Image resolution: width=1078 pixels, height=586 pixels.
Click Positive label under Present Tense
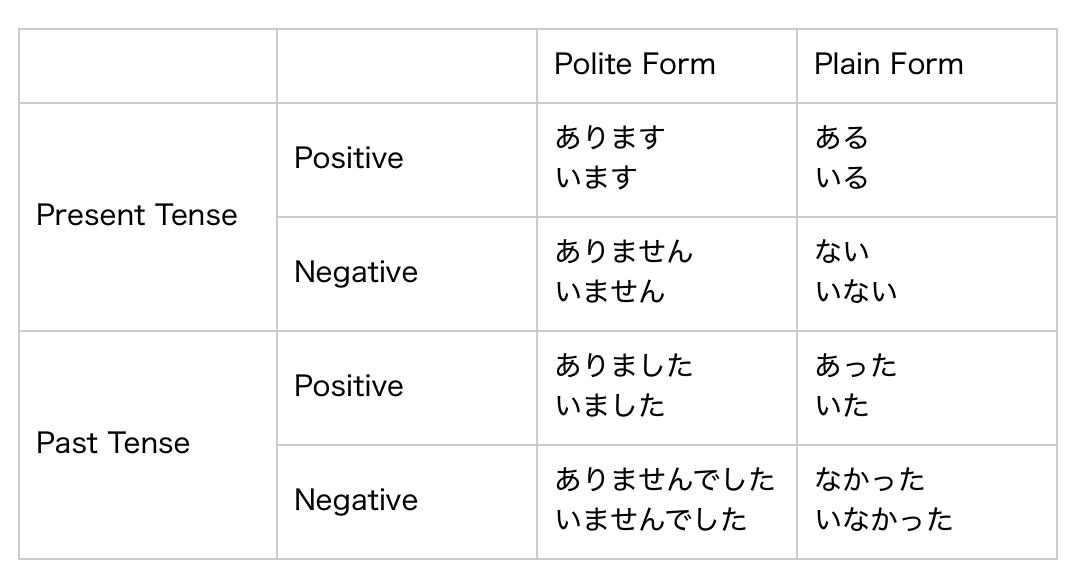(349, 158)
